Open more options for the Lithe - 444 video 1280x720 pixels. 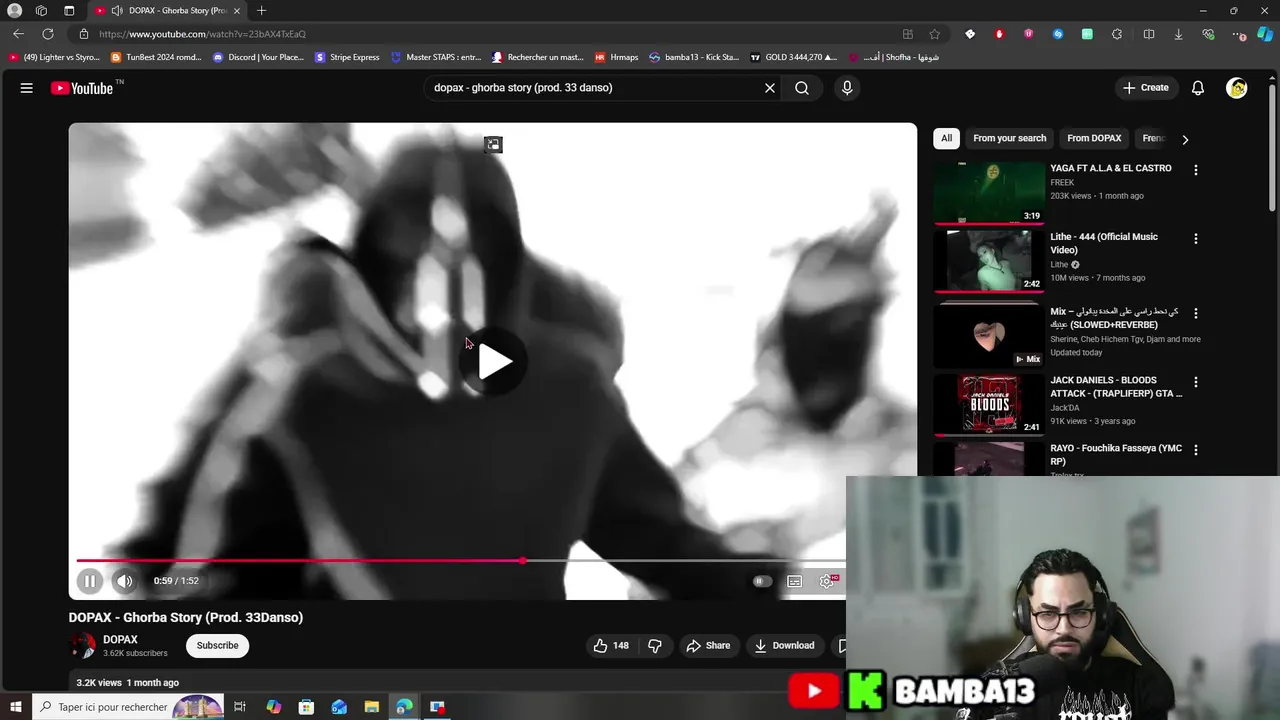click(x=1195, y=239)
